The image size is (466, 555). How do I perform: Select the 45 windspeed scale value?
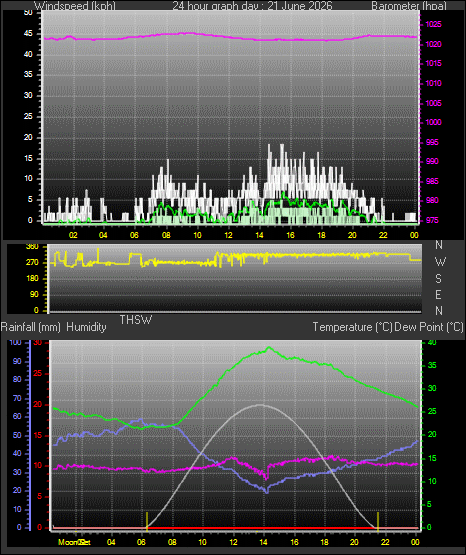click(28, 34)
